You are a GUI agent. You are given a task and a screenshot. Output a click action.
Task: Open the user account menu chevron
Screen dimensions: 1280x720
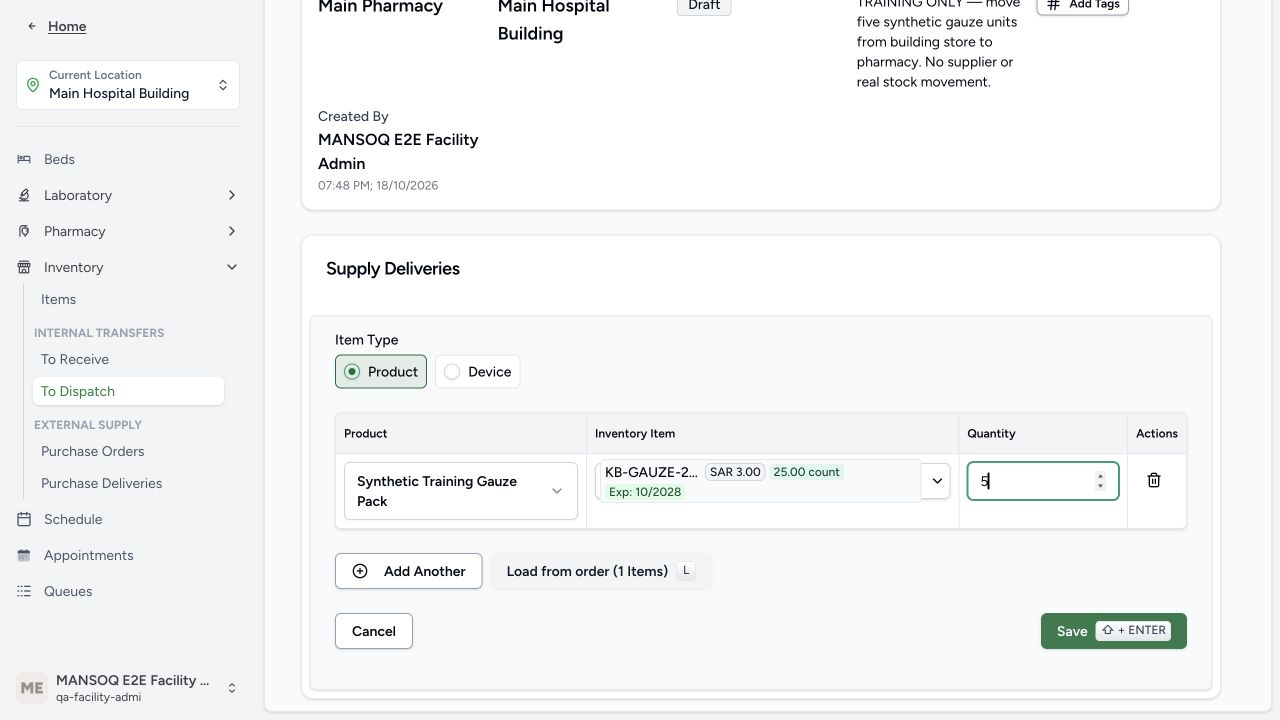point(232,688)
